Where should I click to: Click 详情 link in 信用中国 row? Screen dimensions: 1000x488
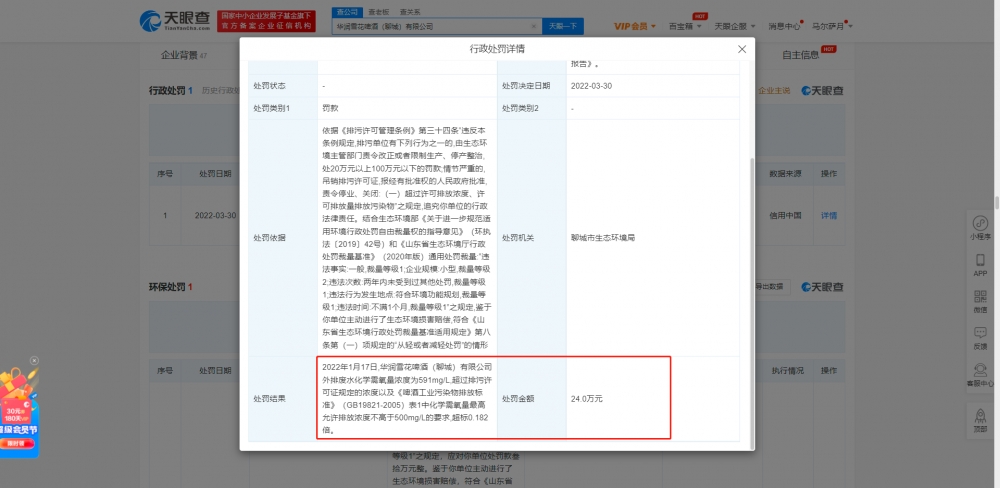click(828, 216)
